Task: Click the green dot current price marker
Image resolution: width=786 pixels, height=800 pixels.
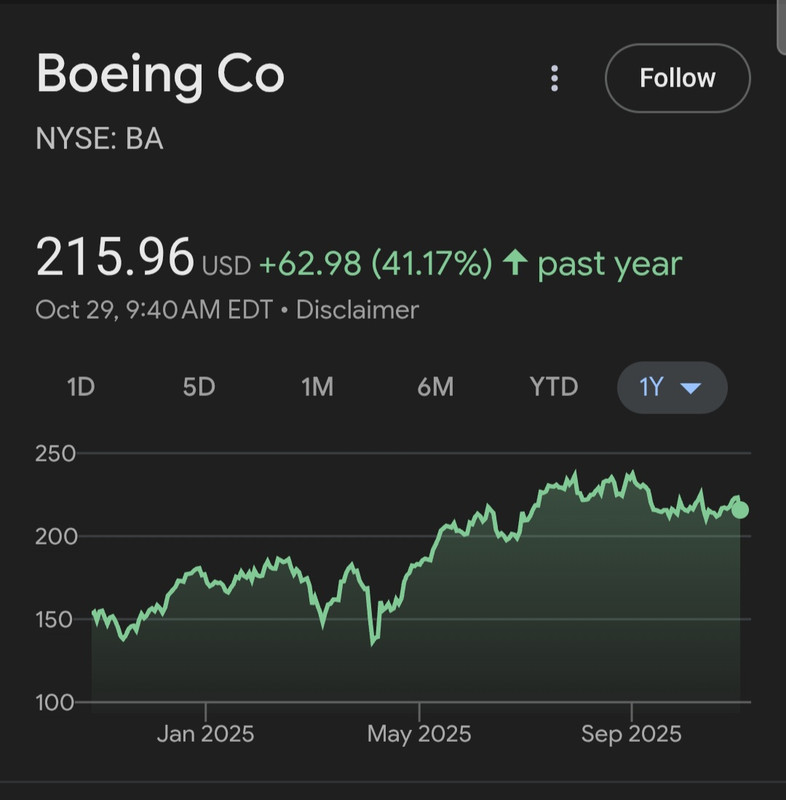Action: point(740,510)
